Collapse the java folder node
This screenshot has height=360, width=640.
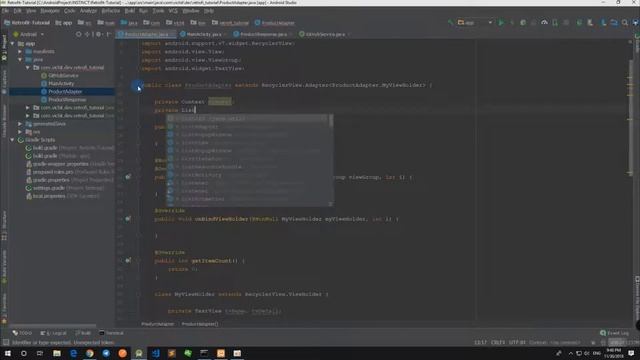[20, 60]
